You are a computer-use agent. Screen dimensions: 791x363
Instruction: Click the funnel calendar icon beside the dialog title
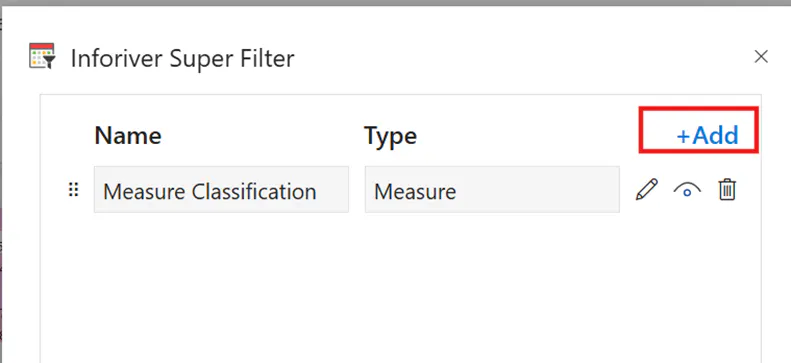(x=42, y=56)
